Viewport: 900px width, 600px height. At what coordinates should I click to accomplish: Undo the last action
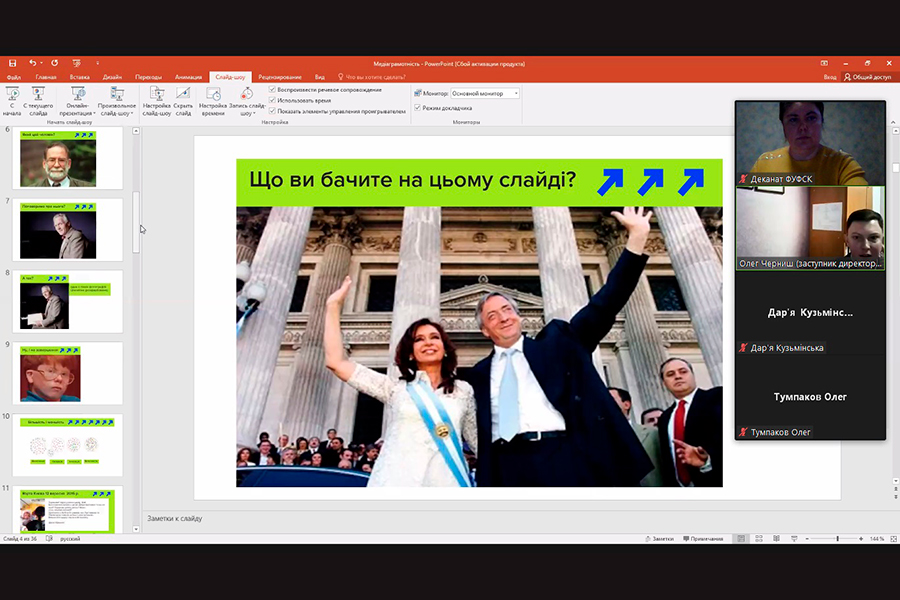(32, 63)
